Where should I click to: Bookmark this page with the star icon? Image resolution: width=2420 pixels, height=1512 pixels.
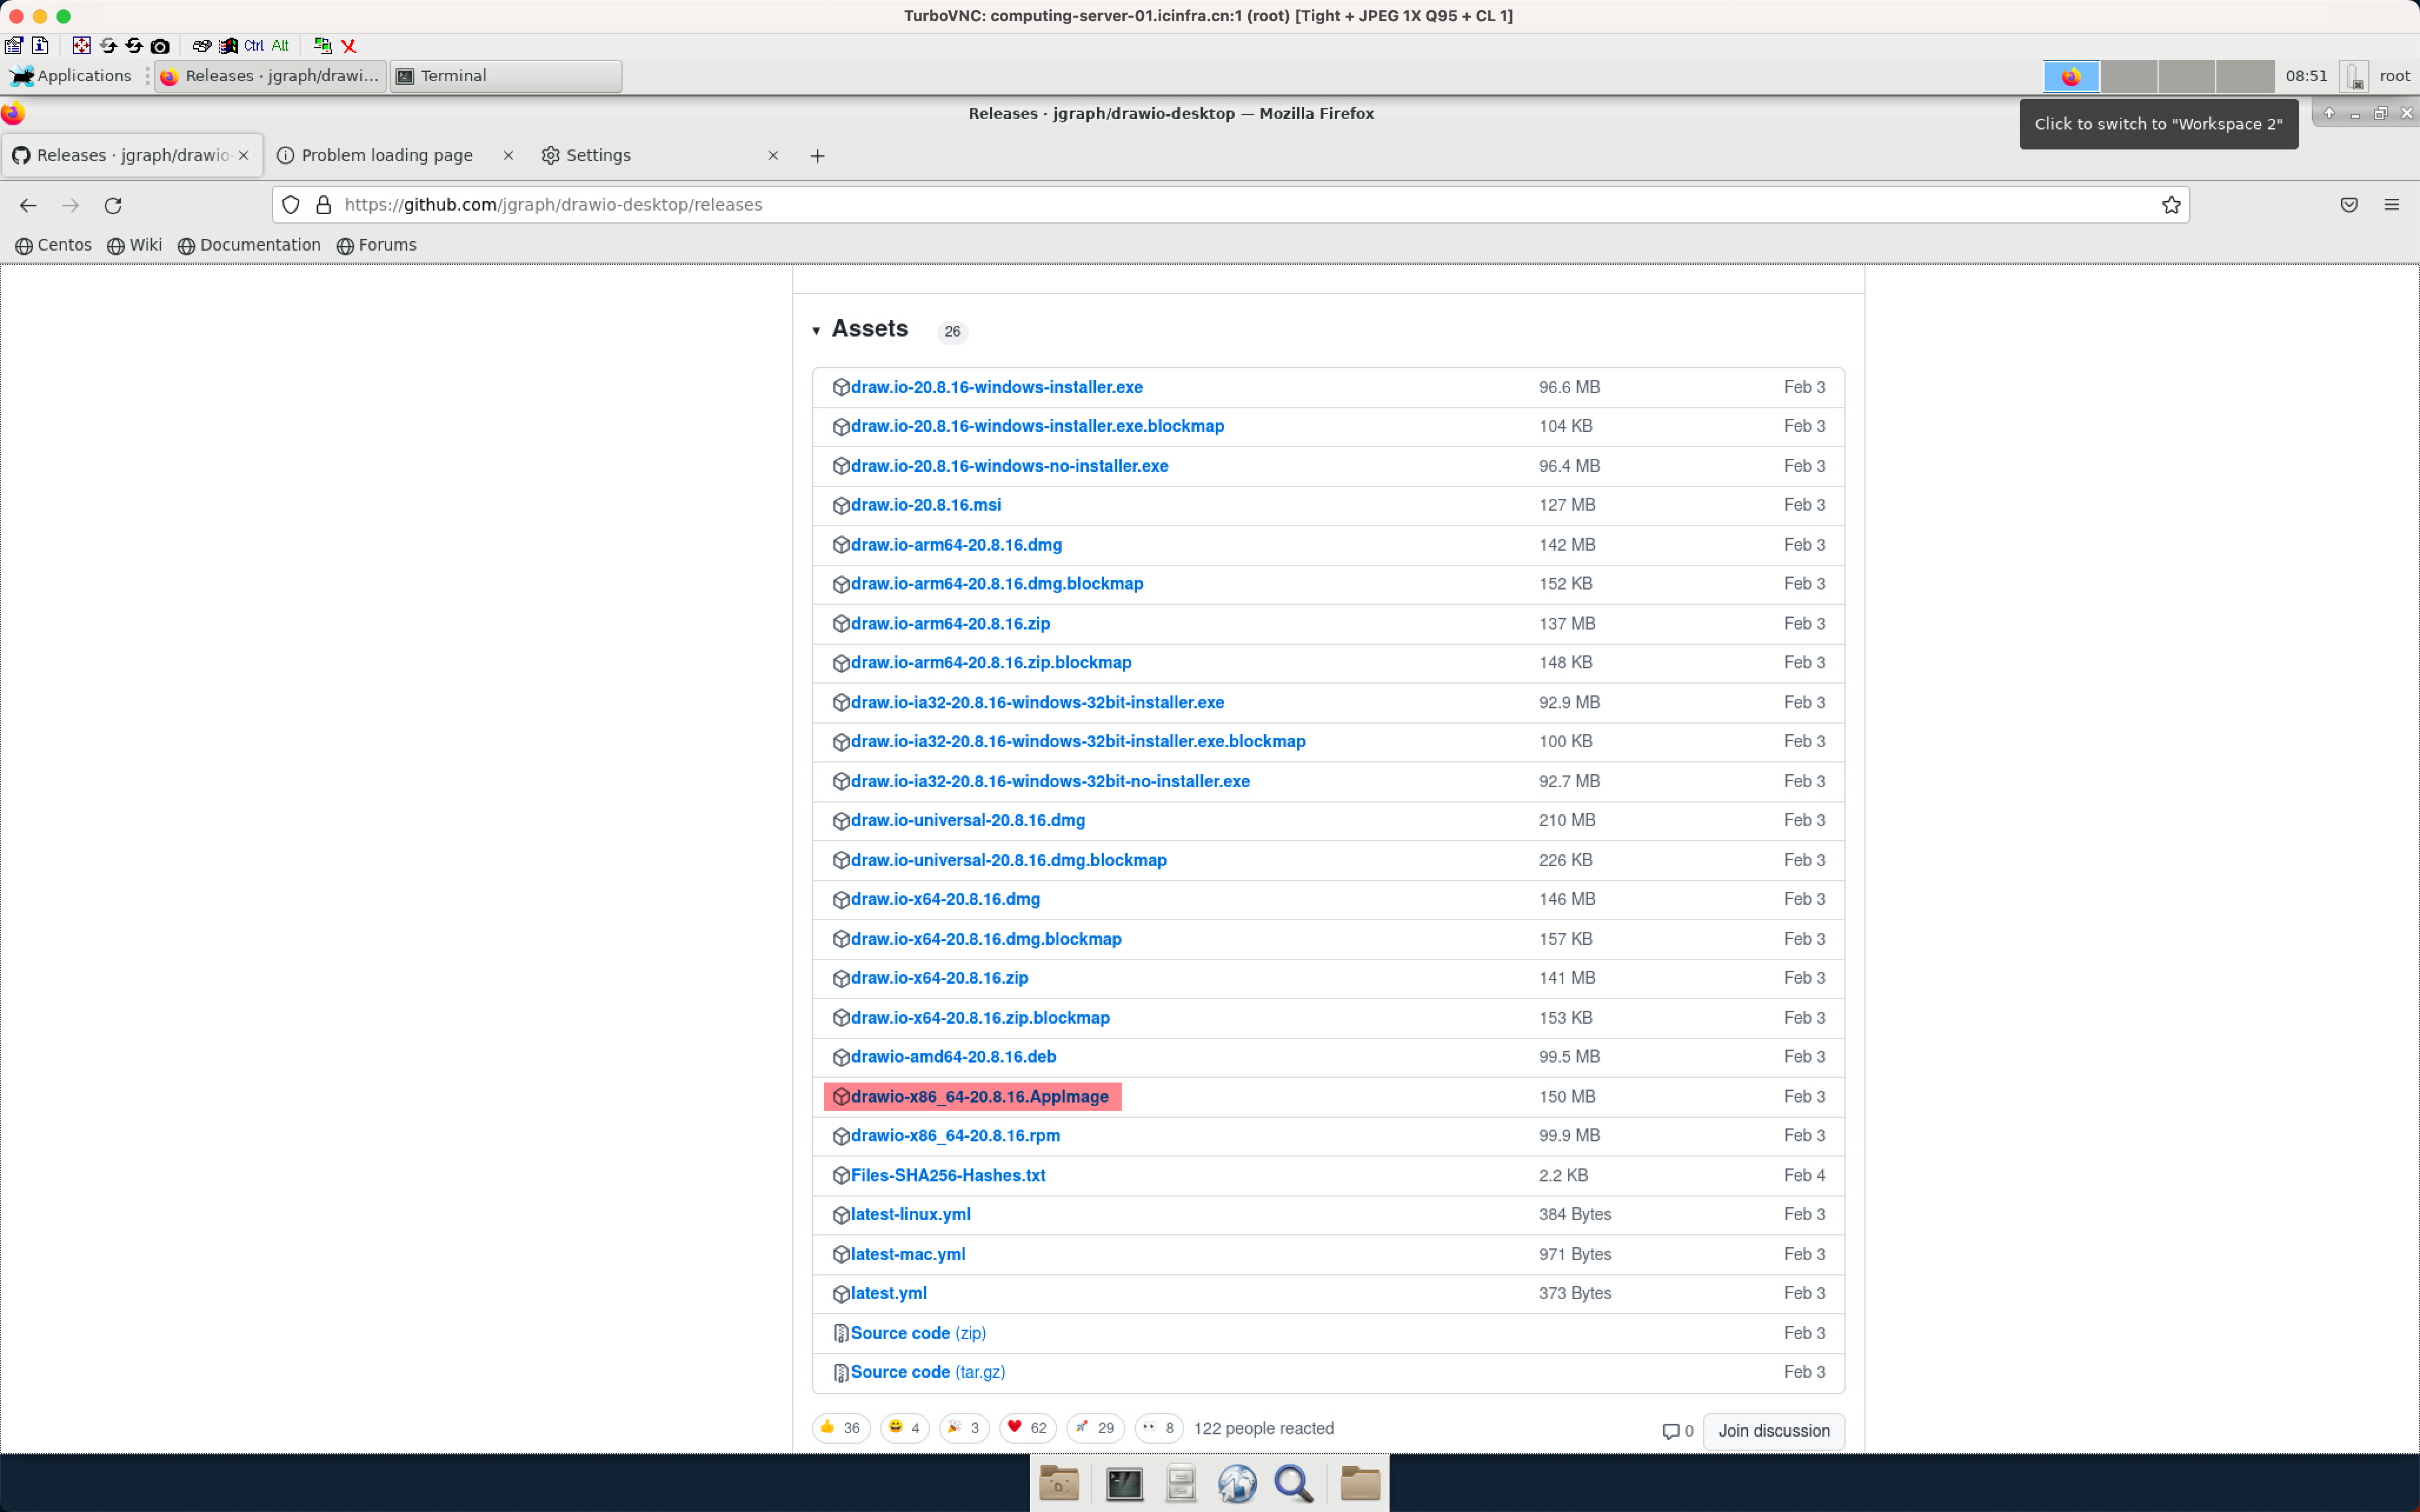coord(2171,205)
